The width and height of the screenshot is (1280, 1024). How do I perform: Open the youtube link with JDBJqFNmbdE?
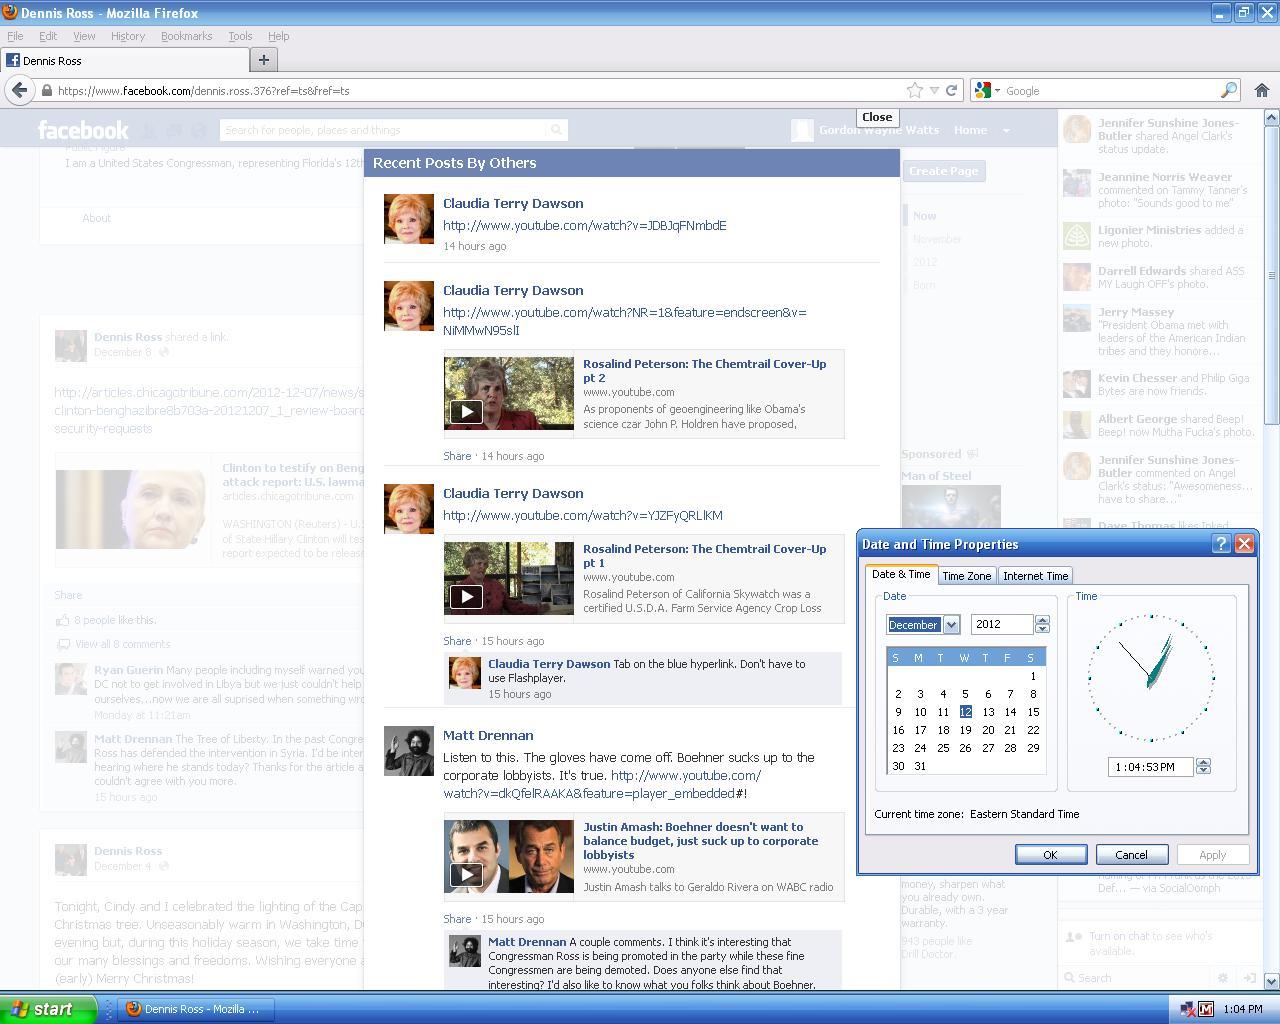click(x=585, y=226)
